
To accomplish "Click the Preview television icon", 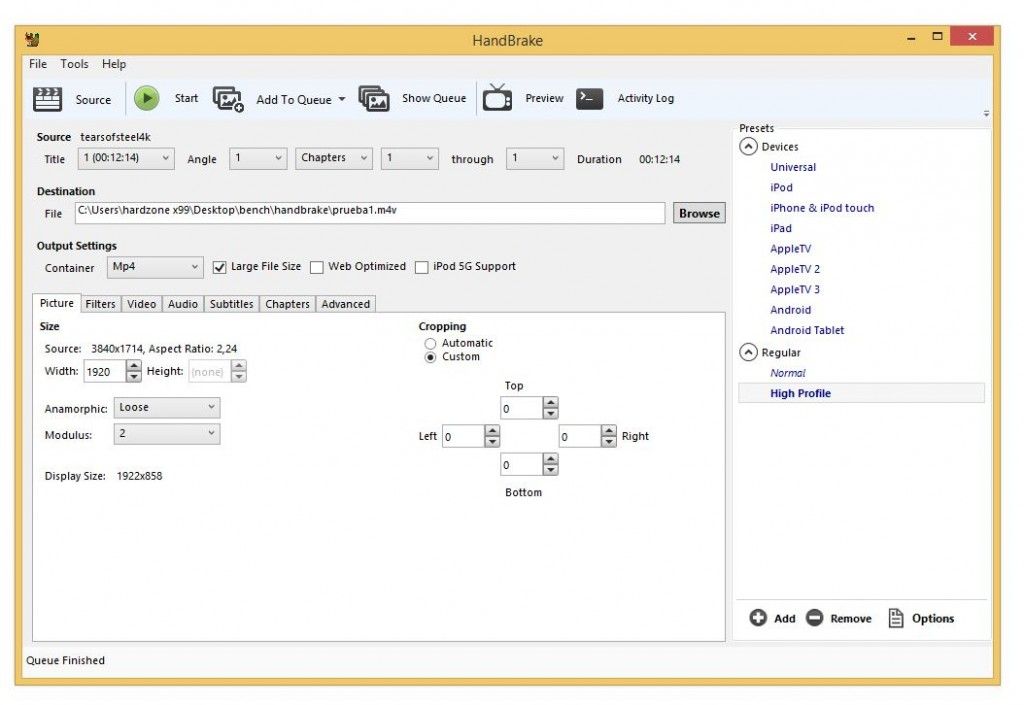I will point(497,98).
